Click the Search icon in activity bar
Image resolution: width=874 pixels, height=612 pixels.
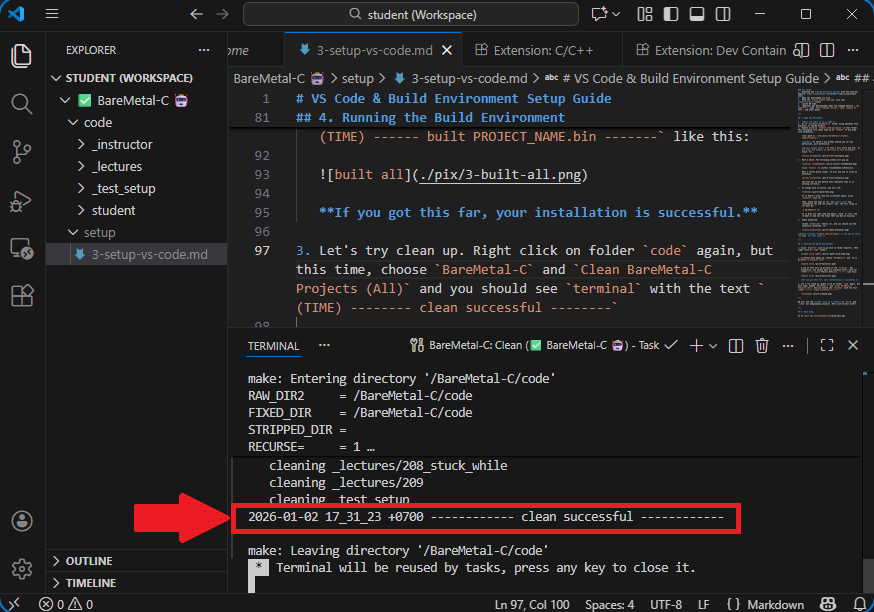click(x=22, y=103)
